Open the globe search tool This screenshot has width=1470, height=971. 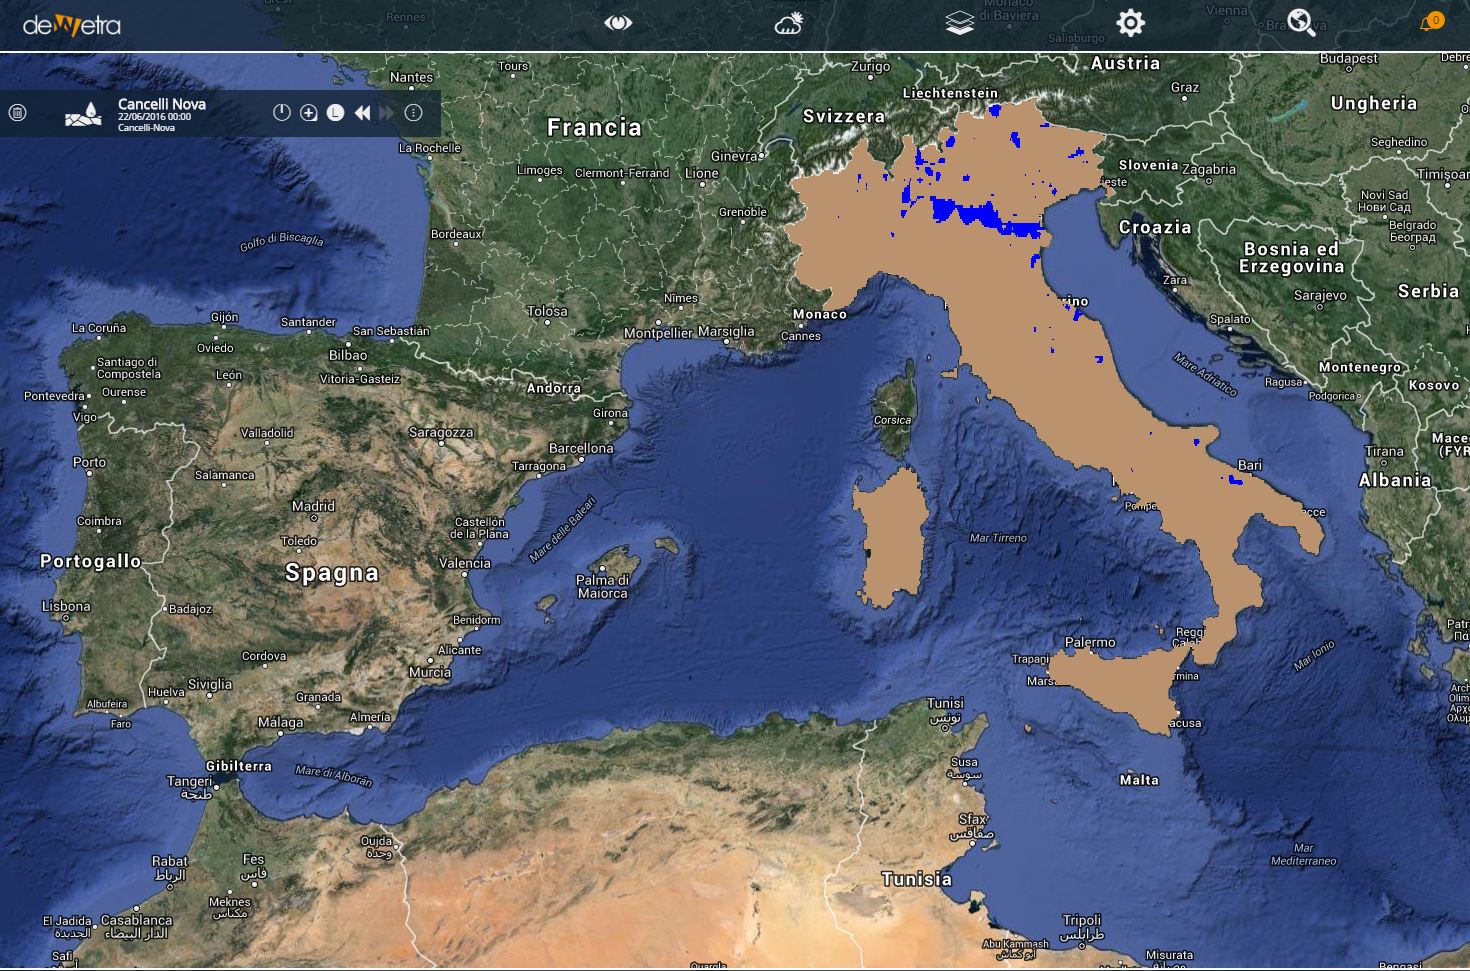pyautogui.click(x=1301, y=23)
